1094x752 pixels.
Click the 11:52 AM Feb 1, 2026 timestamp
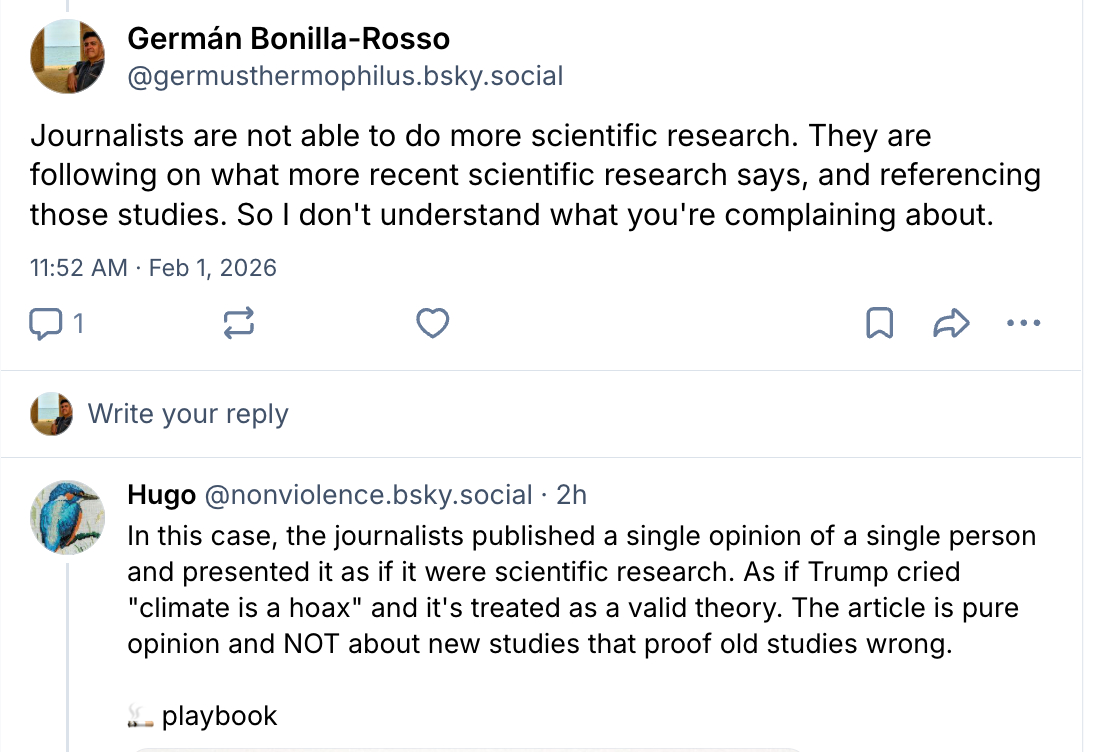[x=153, y=268]
